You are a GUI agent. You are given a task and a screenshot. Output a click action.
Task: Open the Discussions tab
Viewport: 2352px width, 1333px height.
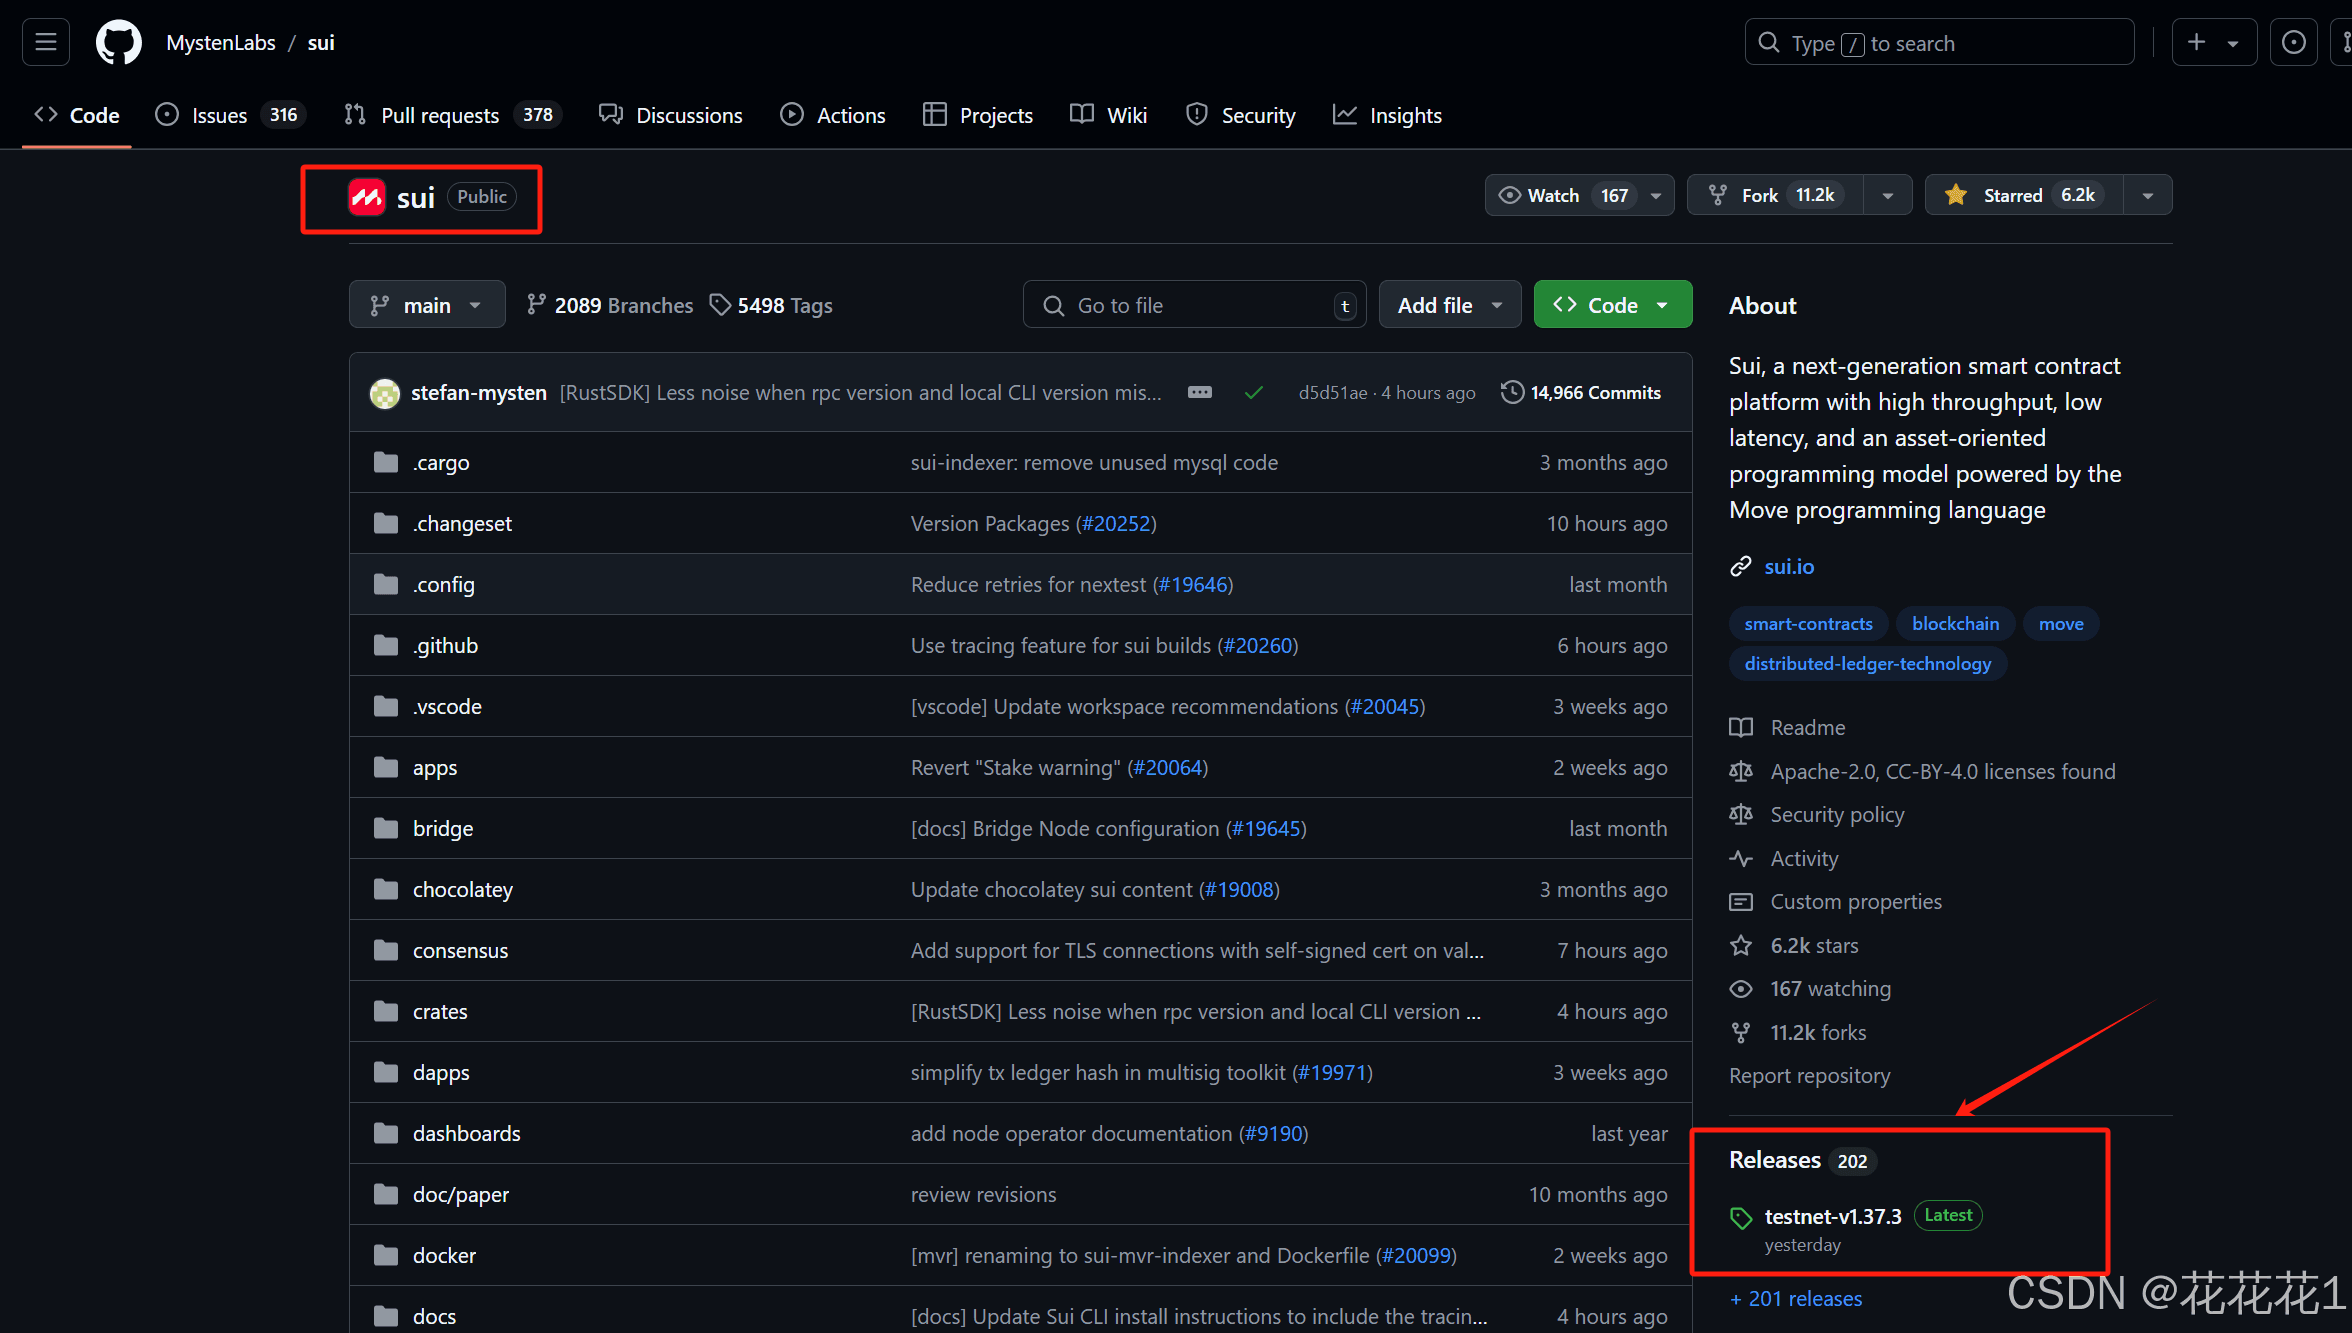pos(671,115)
